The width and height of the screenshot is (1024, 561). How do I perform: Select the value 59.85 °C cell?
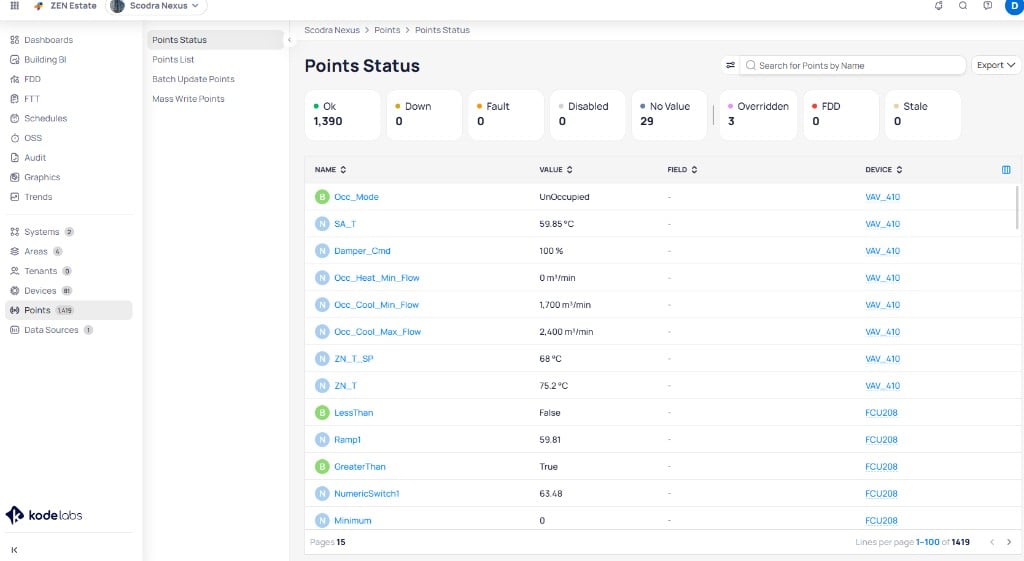(x=556, y=224)
